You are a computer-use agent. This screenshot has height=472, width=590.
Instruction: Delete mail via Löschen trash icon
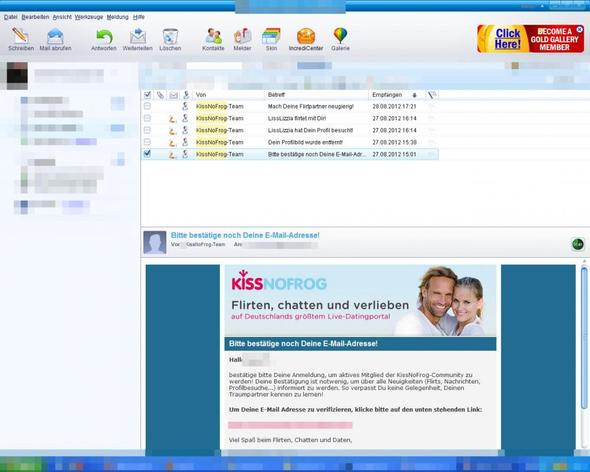(170, 37)
